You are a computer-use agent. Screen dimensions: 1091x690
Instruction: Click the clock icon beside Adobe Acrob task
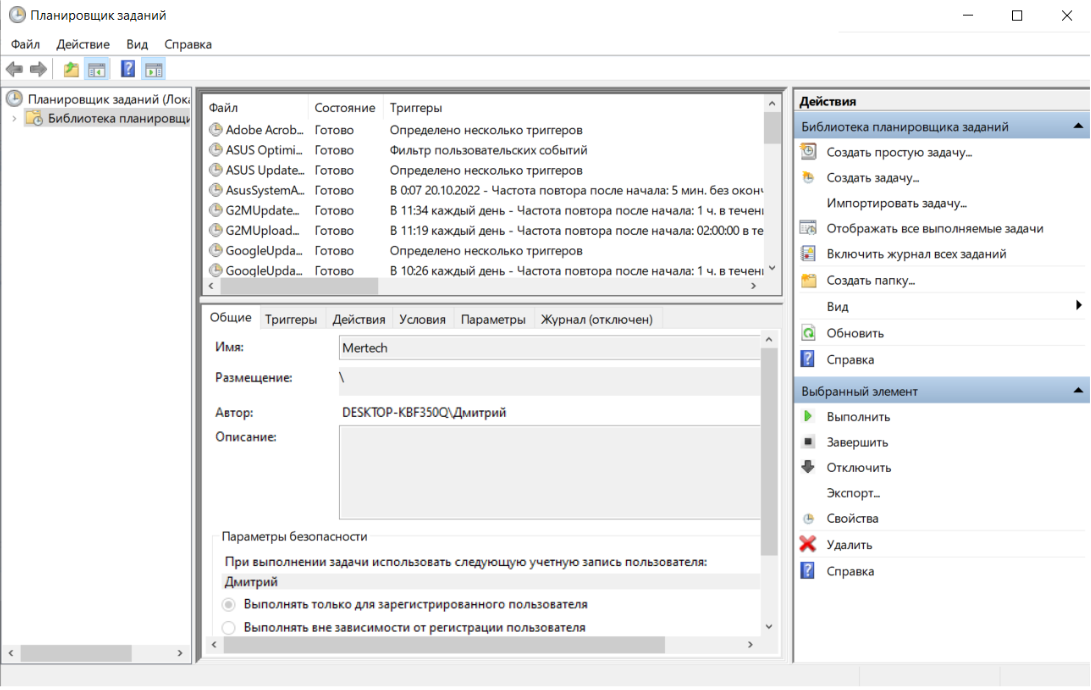coord(216,129)
